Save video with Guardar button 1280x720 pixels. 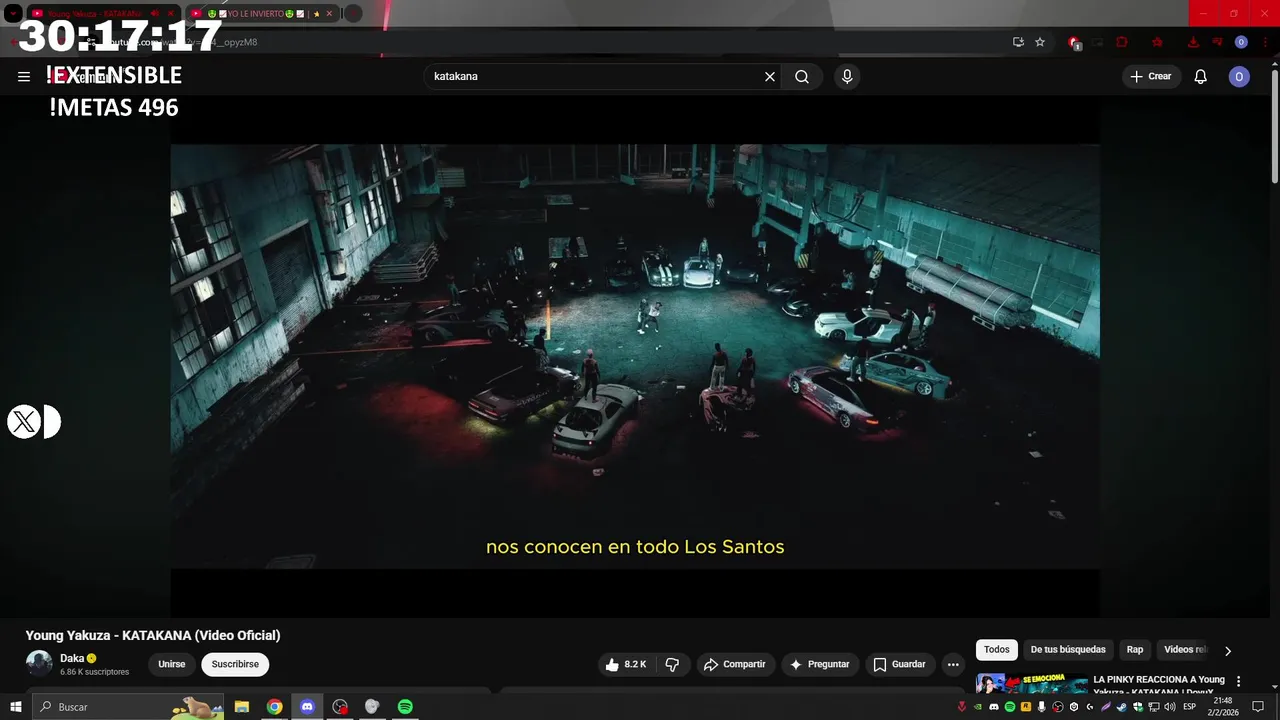point(900,664)
